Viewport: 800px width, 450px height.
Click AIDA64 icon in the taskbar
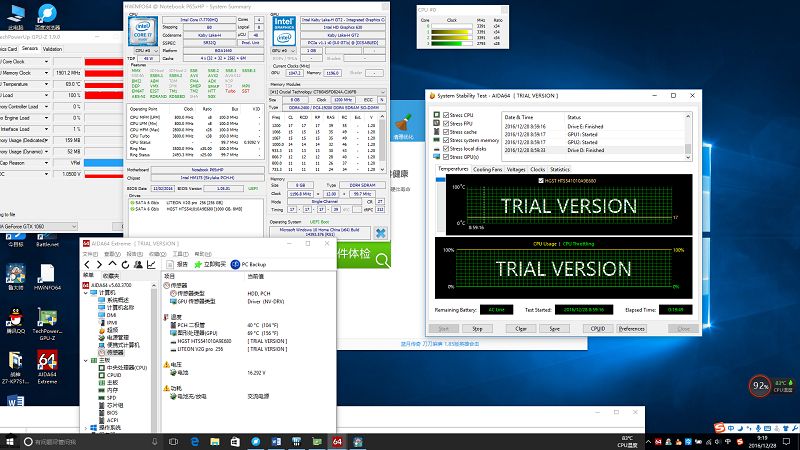pyautogui.click(x=337, y=441)
